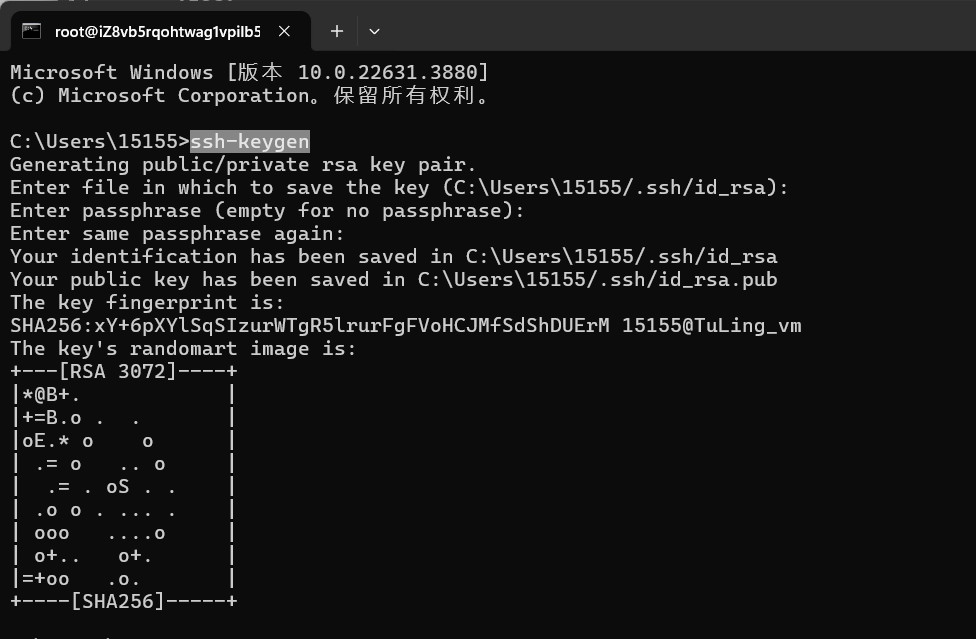Click the [SHA256] randomart footer
The height and width of the screenshot is (639, 976).
[124, 601]
